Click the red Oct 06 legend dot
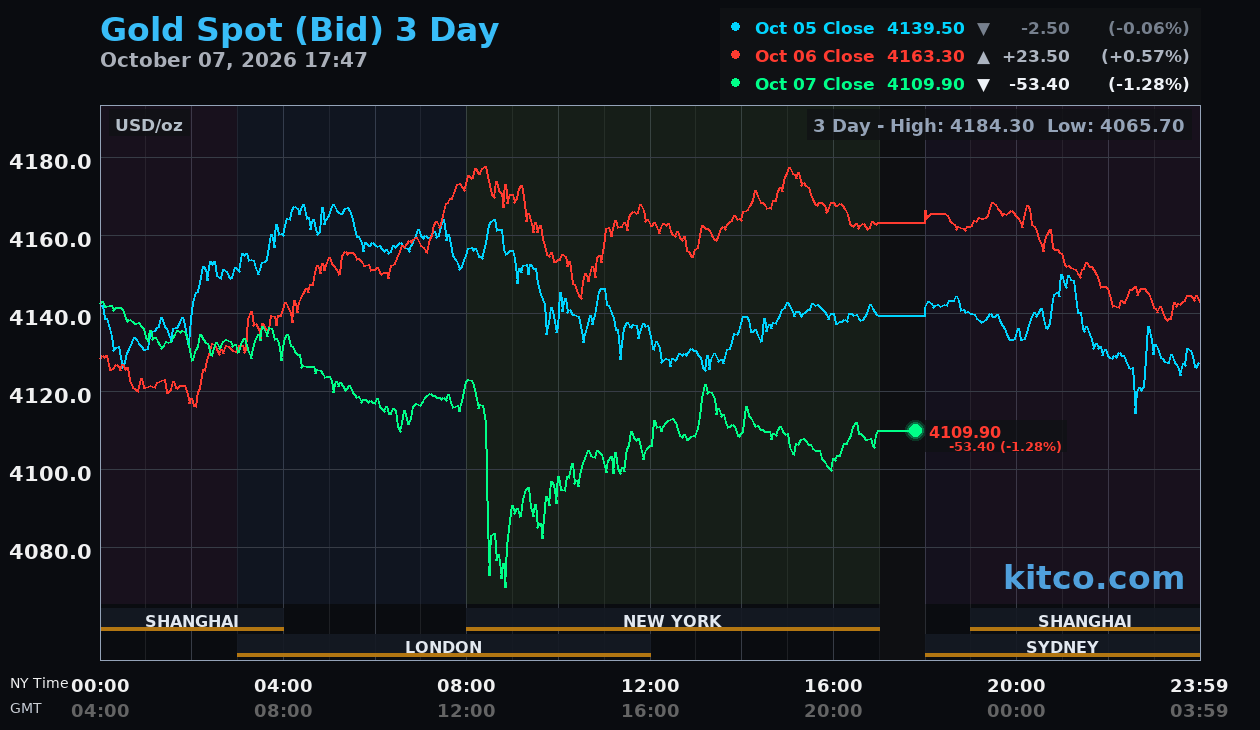 [x=736, y=55]
